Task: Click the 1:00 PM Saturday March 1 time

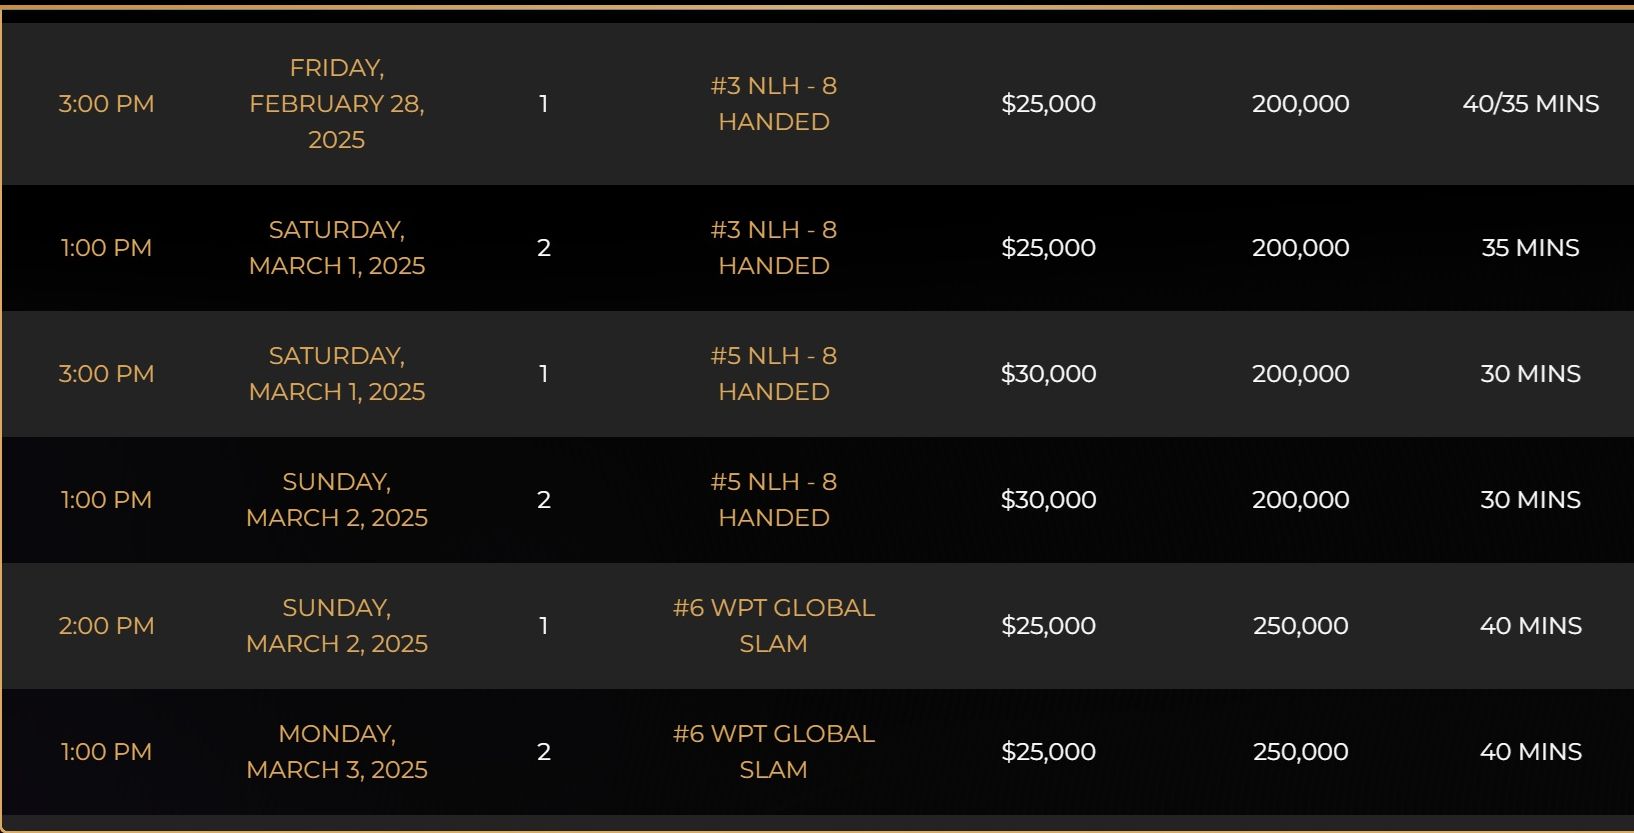Action: (x=106, y=248)
